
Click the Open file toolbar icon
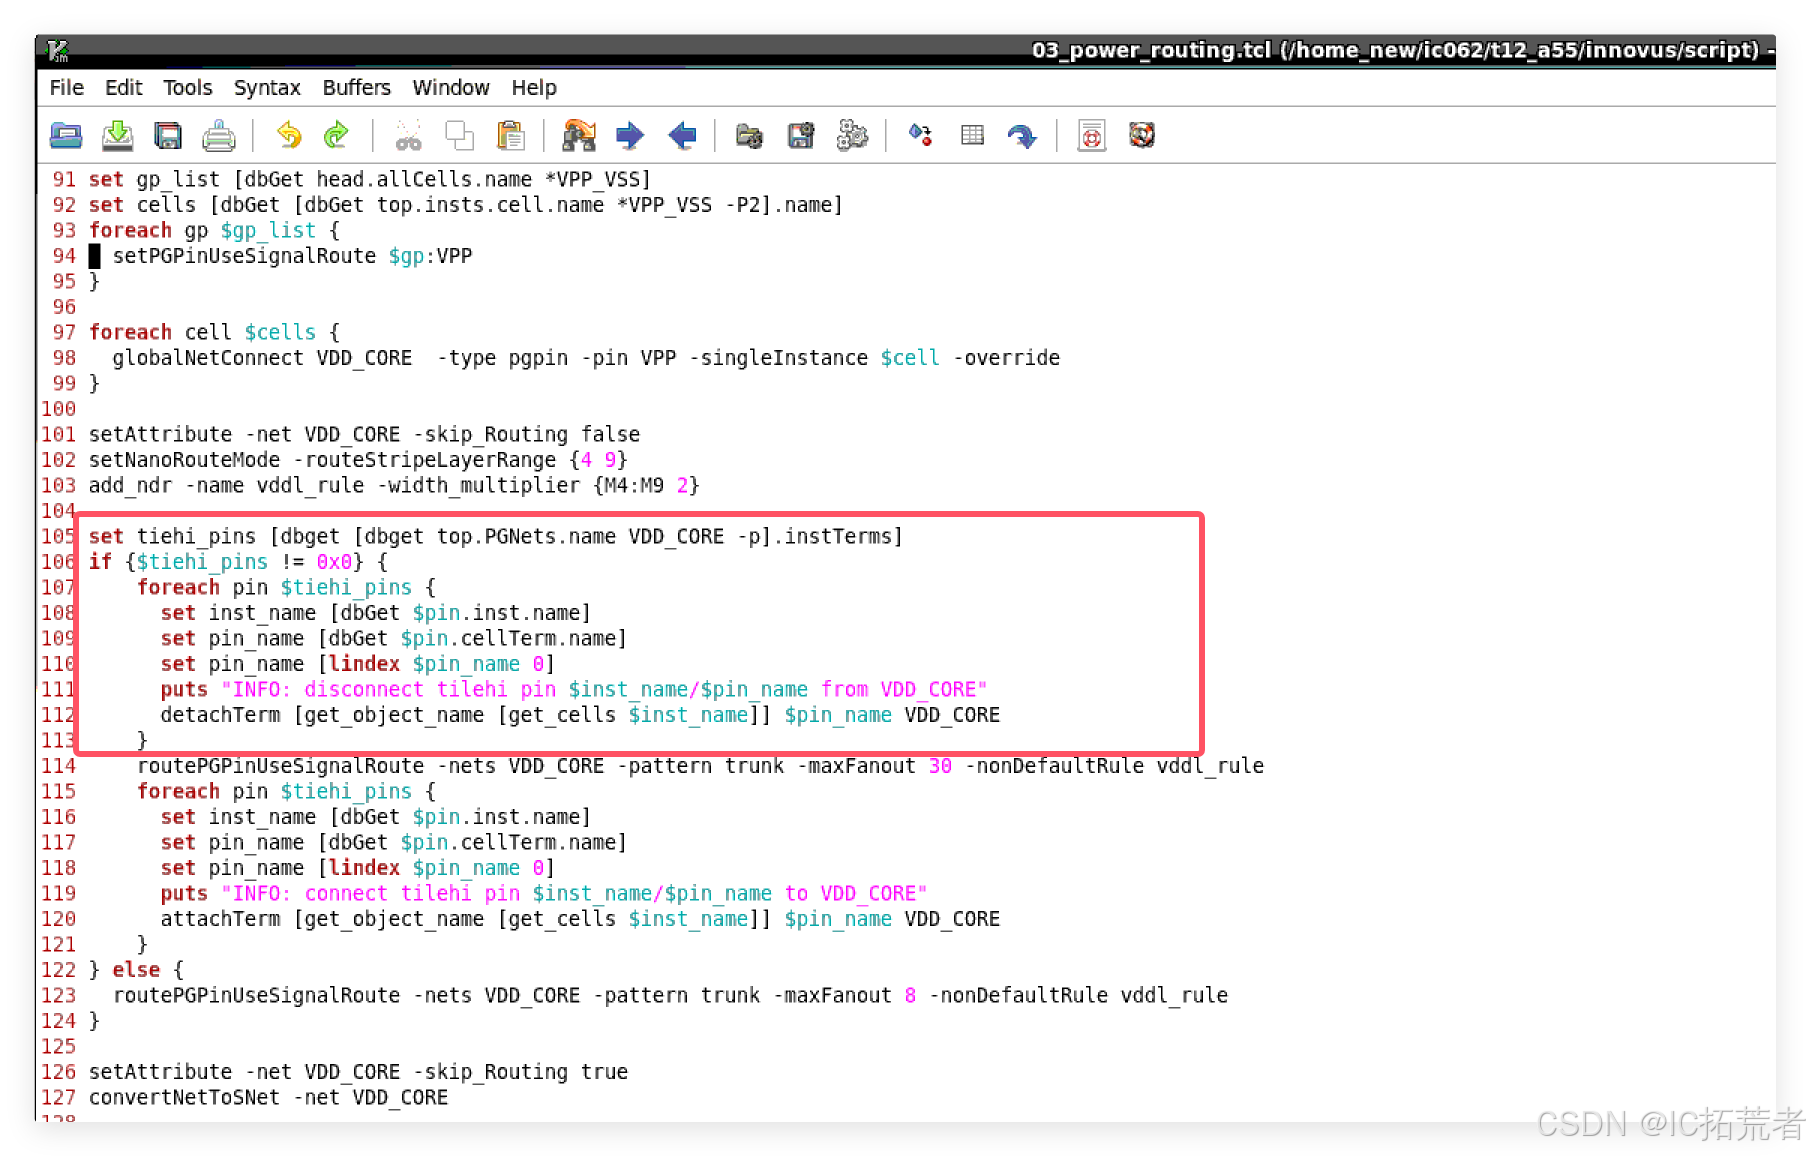[x=66, y=135]
